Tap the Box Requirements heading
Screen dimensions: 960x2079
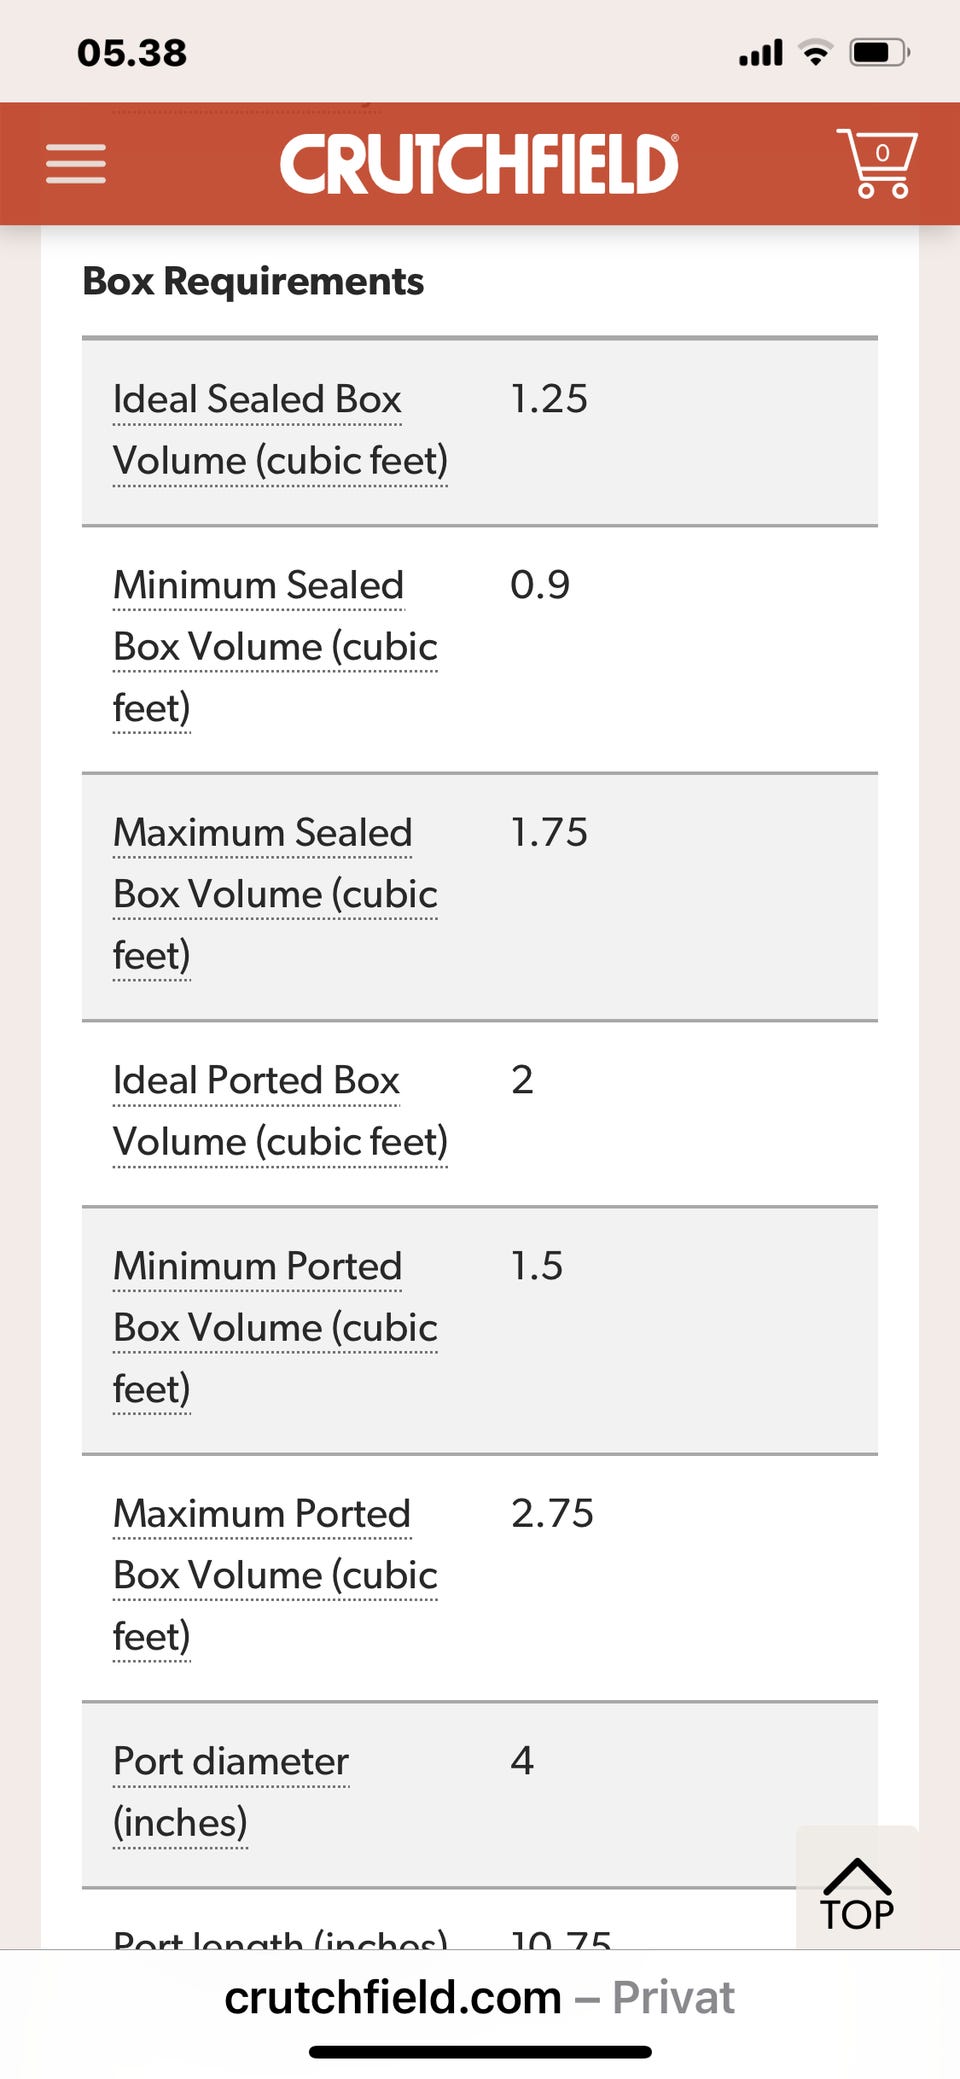pyautogui.click(x=253, y=281)
